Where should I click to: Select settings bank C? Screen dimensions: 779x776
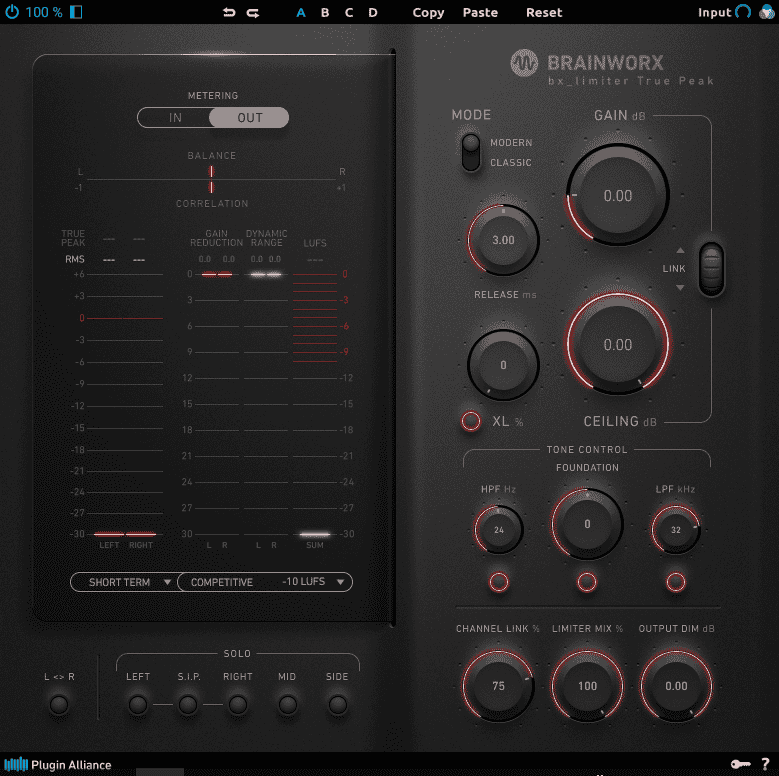point(349,12)
